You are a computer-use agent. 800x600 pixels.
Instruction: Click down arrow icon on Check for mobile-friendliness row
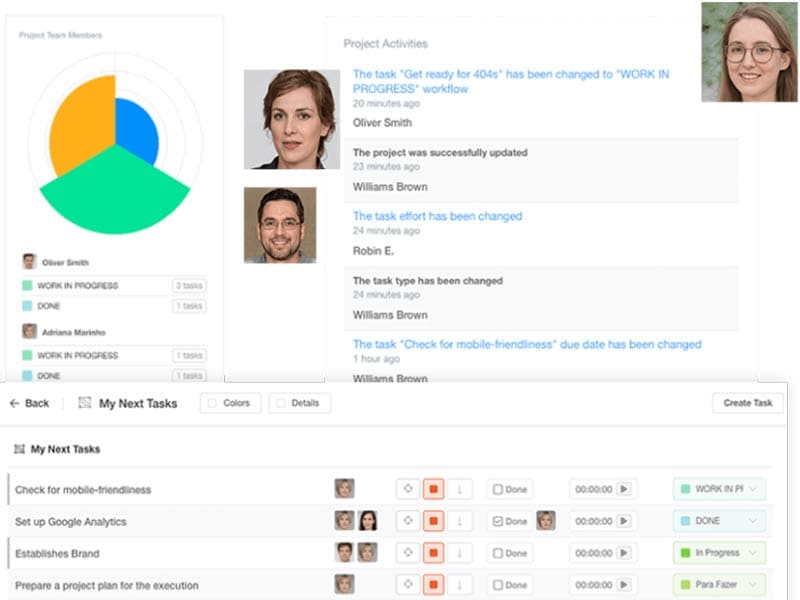[x=459, y=490]
